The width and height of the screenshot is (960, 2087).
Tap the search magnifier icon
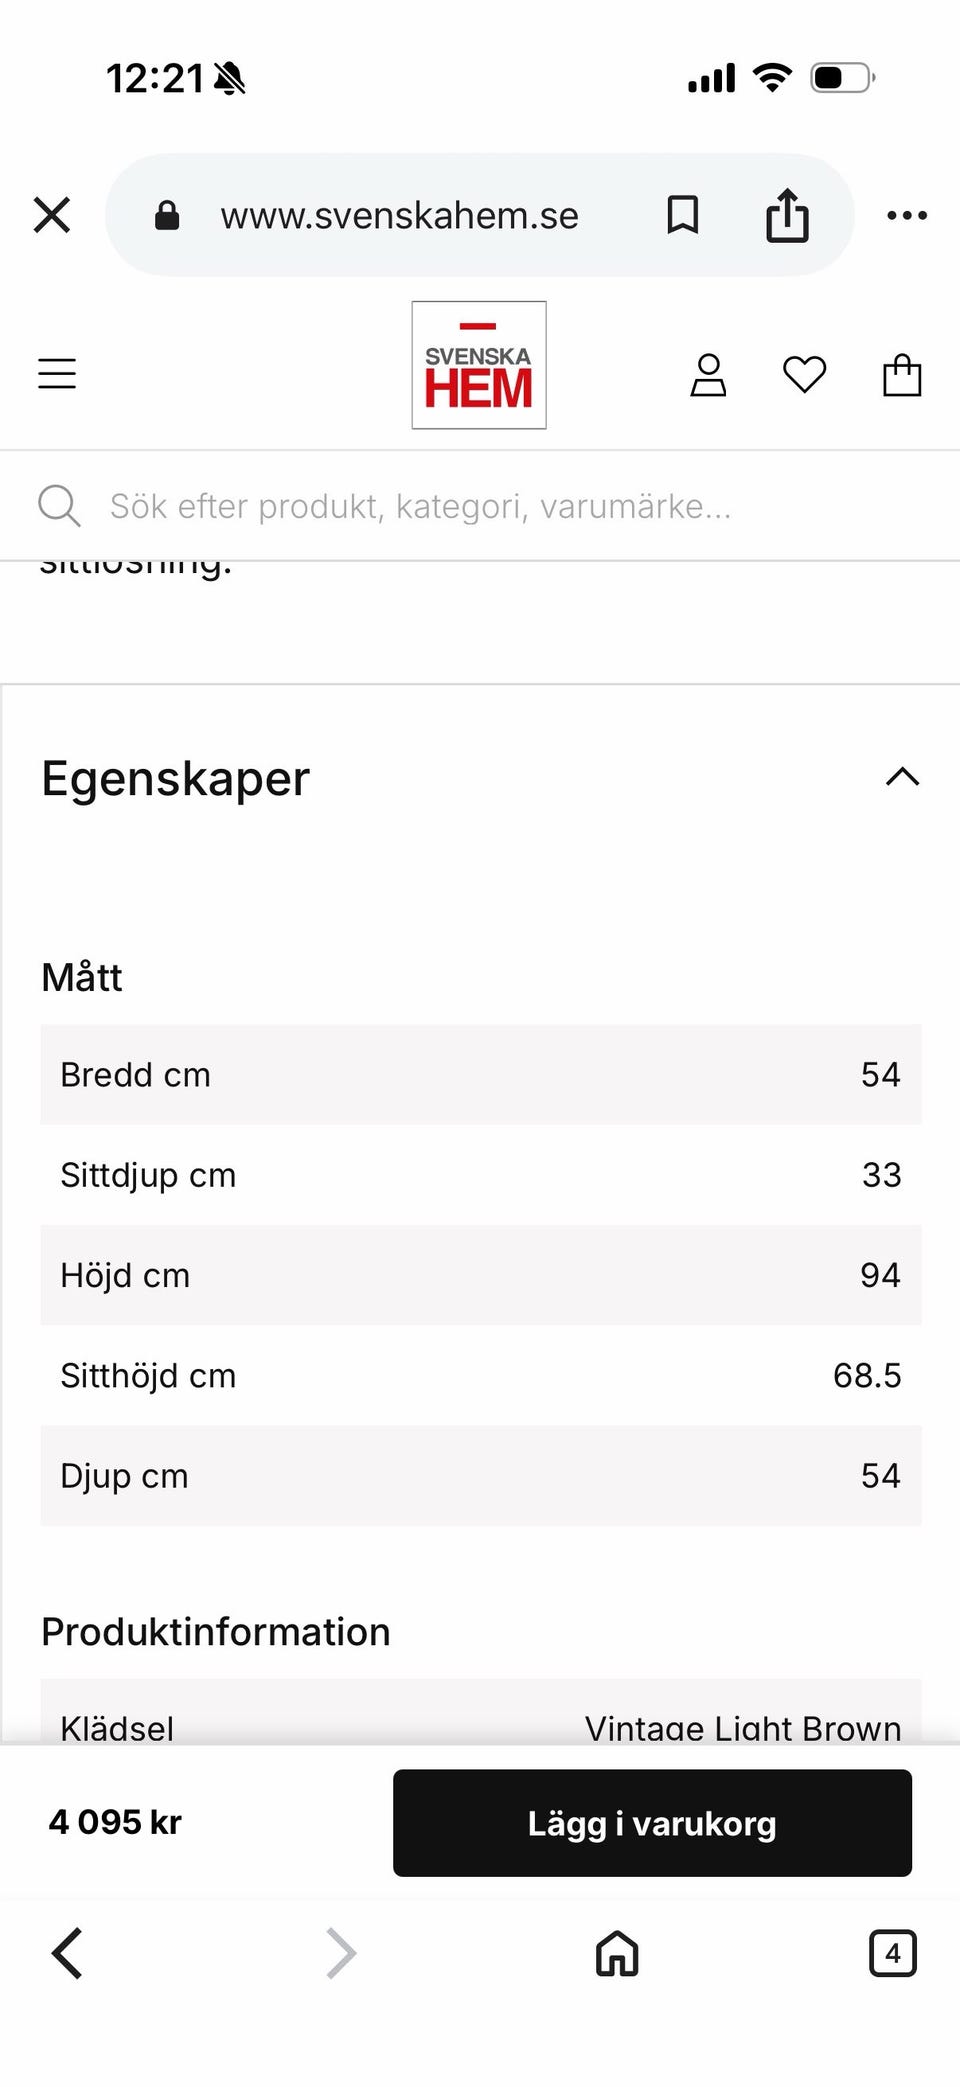pyautogui.click(x=59, y=506)
